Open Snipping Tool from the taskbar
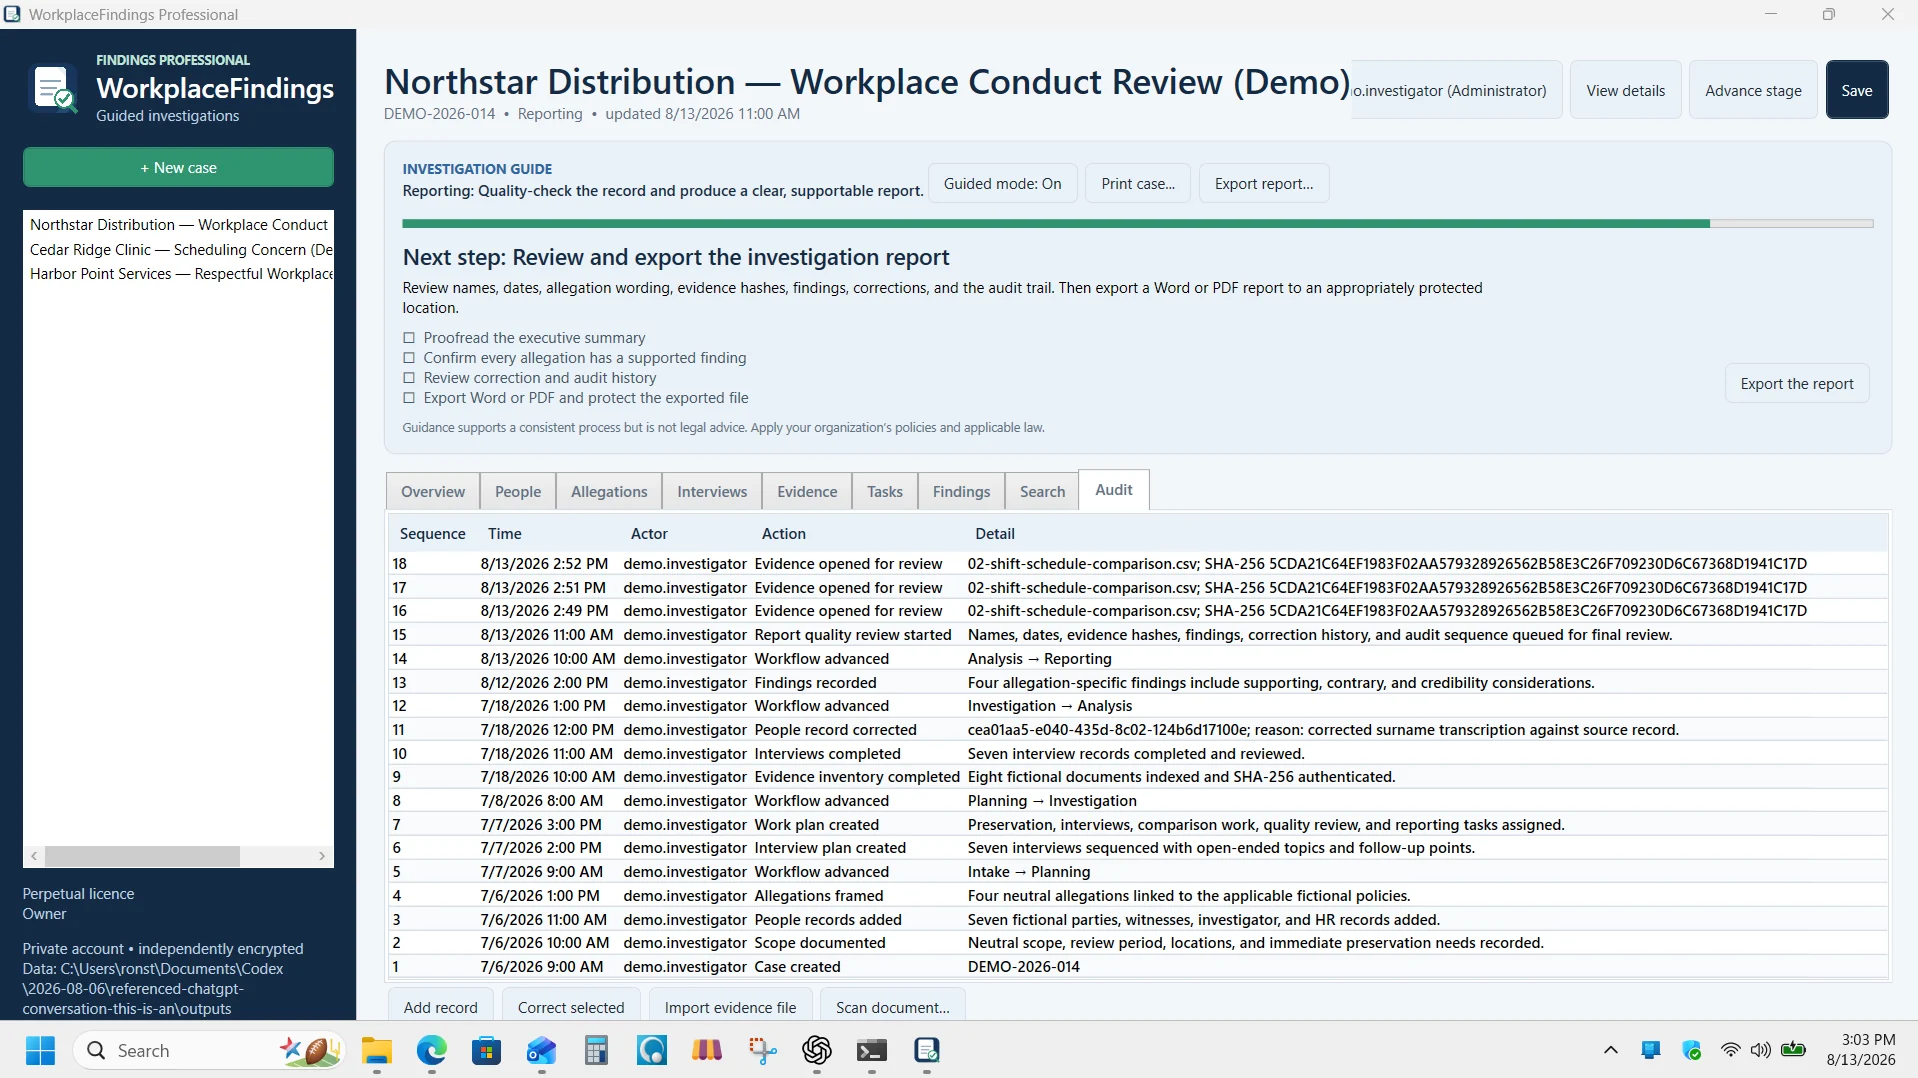 point(762,1050)
